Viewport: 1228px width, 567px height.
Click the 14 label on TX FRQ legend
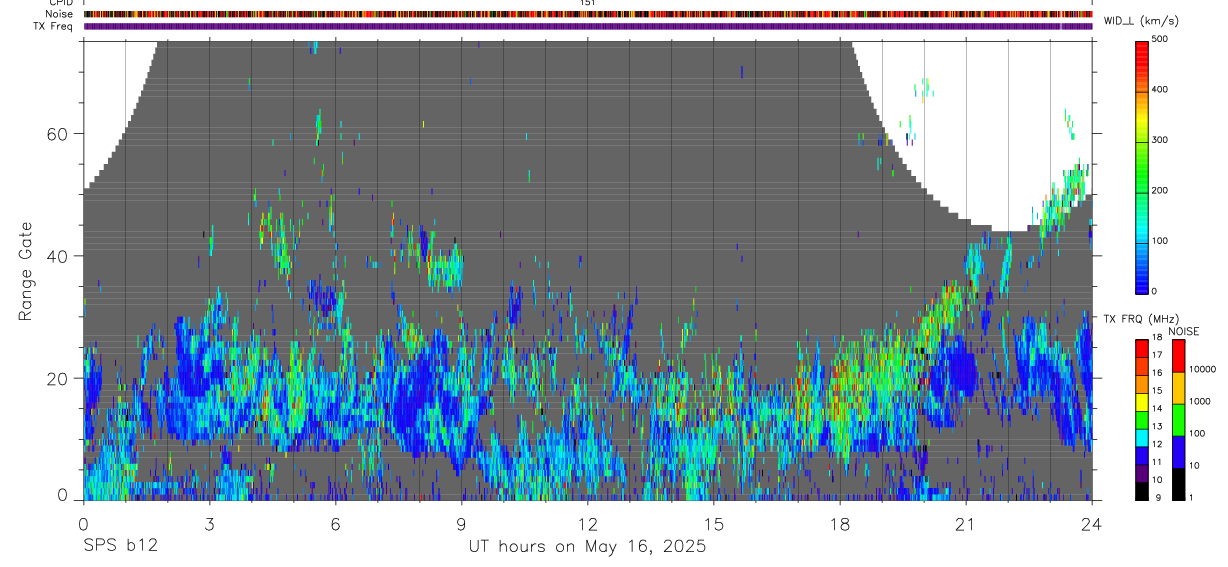(1157, 409)
